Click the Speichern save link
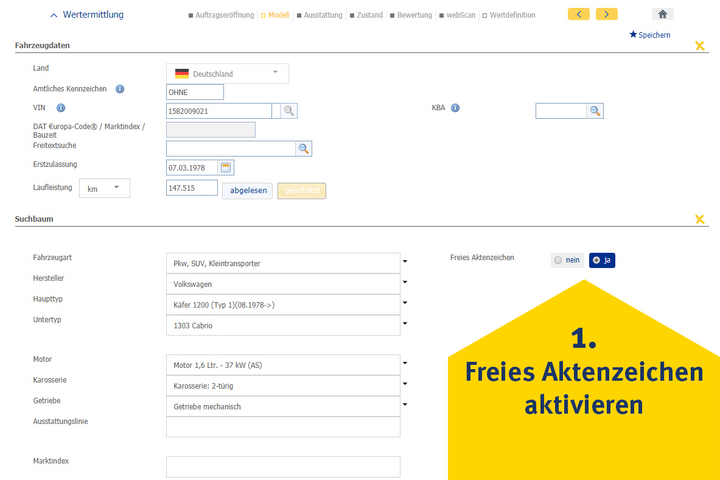Image resolution: width=720 pixels, height=480 pixels. [650, 35]
